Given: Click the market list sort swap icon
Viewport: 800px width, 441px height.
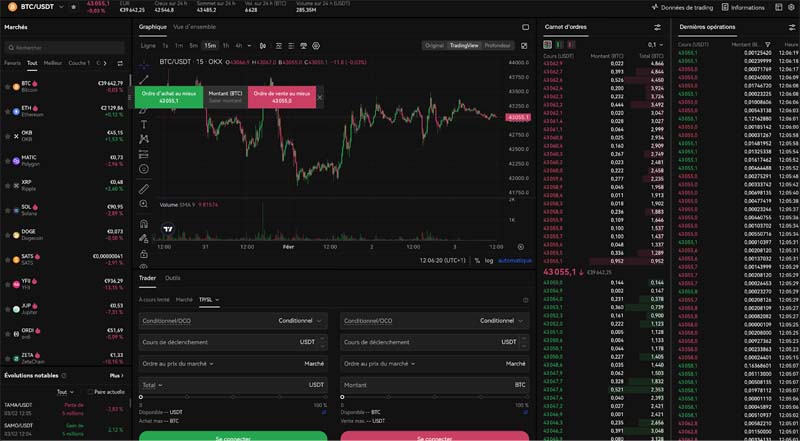Looking at the screenshot, I should [x=120, y=63].
